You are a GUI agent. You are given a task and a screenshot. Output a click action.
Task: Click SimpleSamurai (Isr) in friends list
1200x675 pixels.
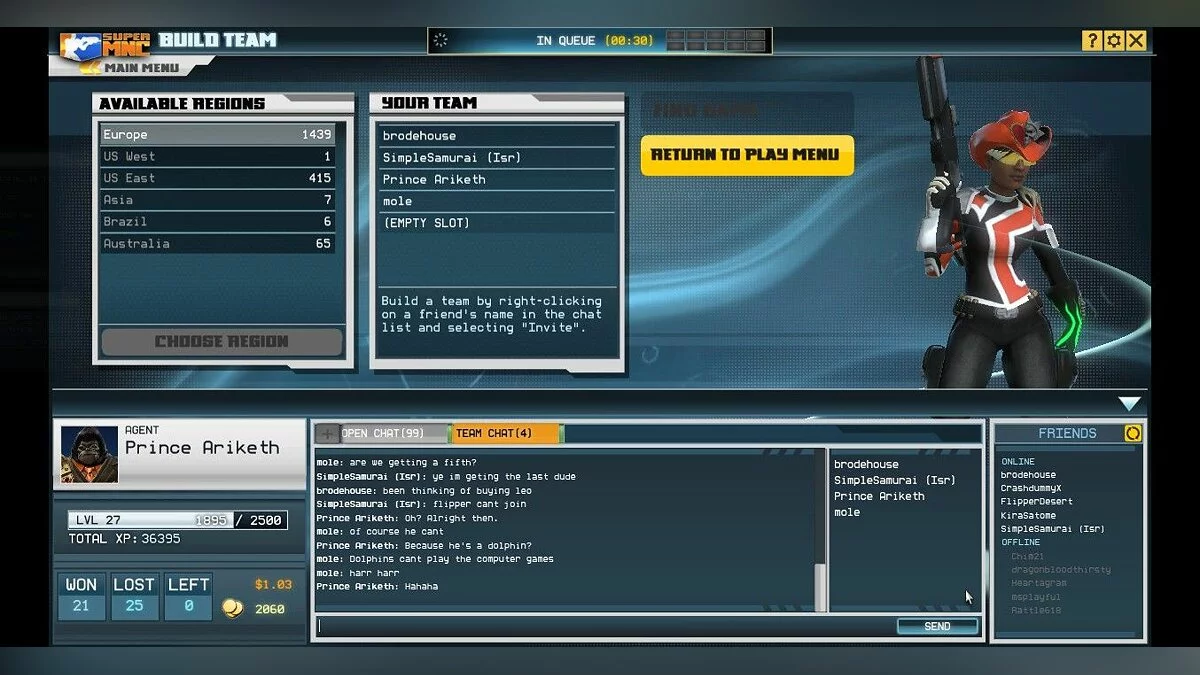point(1052,529)
